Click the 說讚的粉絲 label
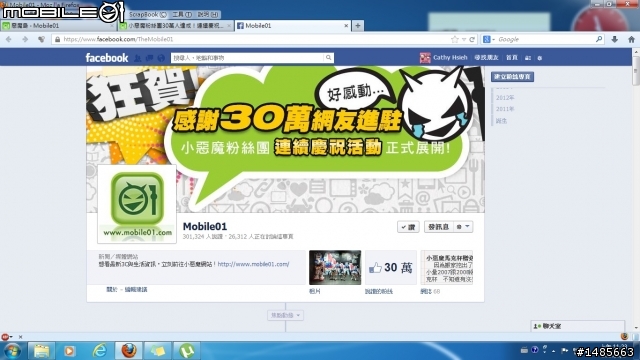This screenshot has height=360, width=640. point(378,291)
